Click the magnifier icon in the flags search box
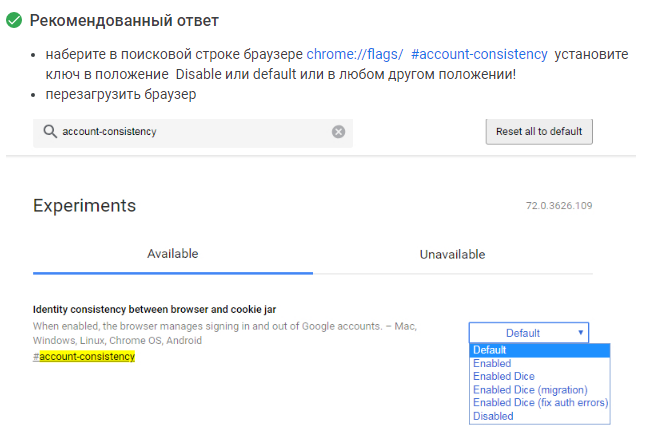Screen dimensions: 668x439 coord(50,131)
